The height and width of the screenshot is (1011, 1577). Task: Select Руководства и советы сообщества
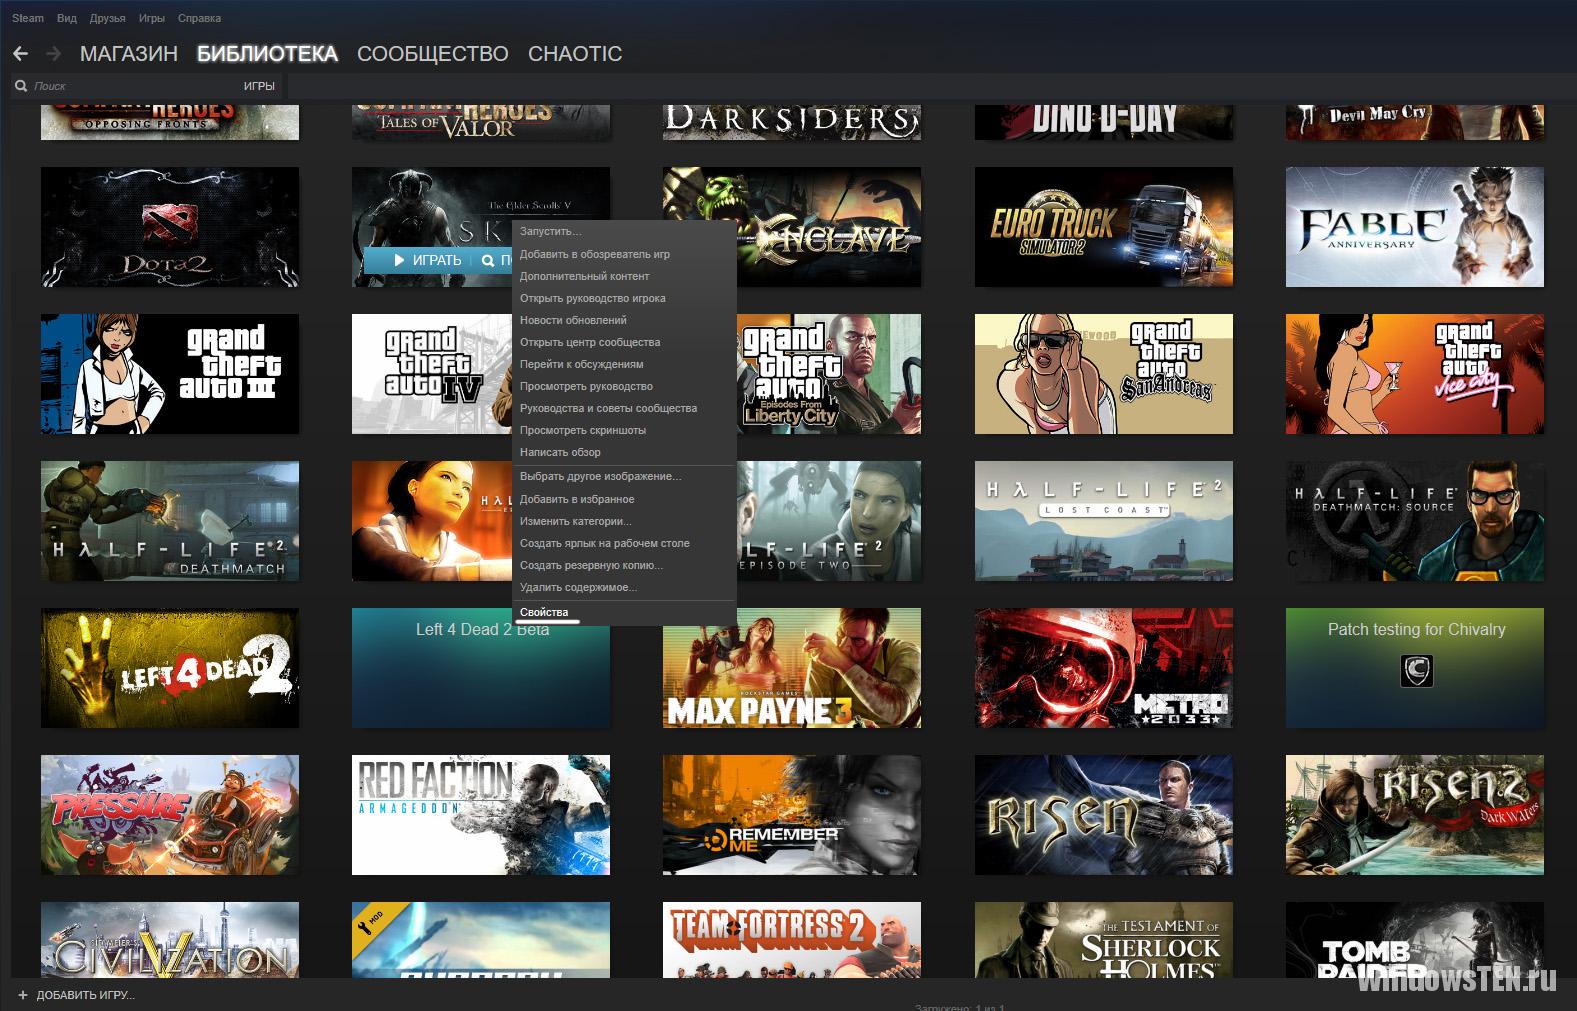[x=624, y=408]
